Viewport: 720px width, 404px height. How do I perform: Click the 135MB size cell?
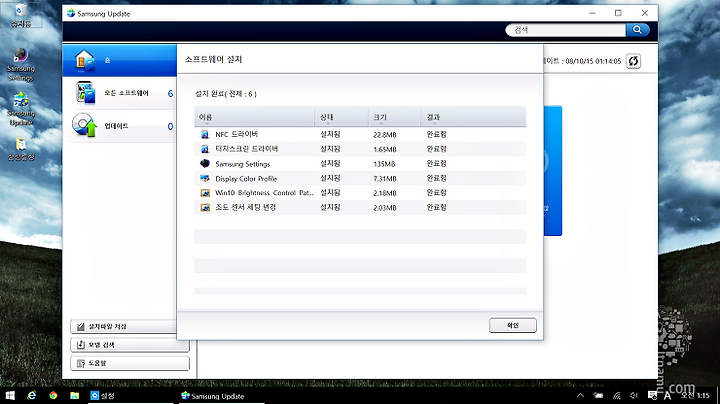point(384,164)
